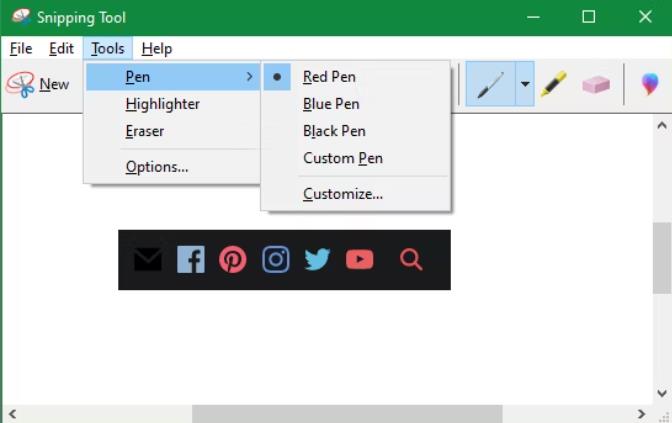Open Paint 3D editing balloon icon

pos(650,84)
